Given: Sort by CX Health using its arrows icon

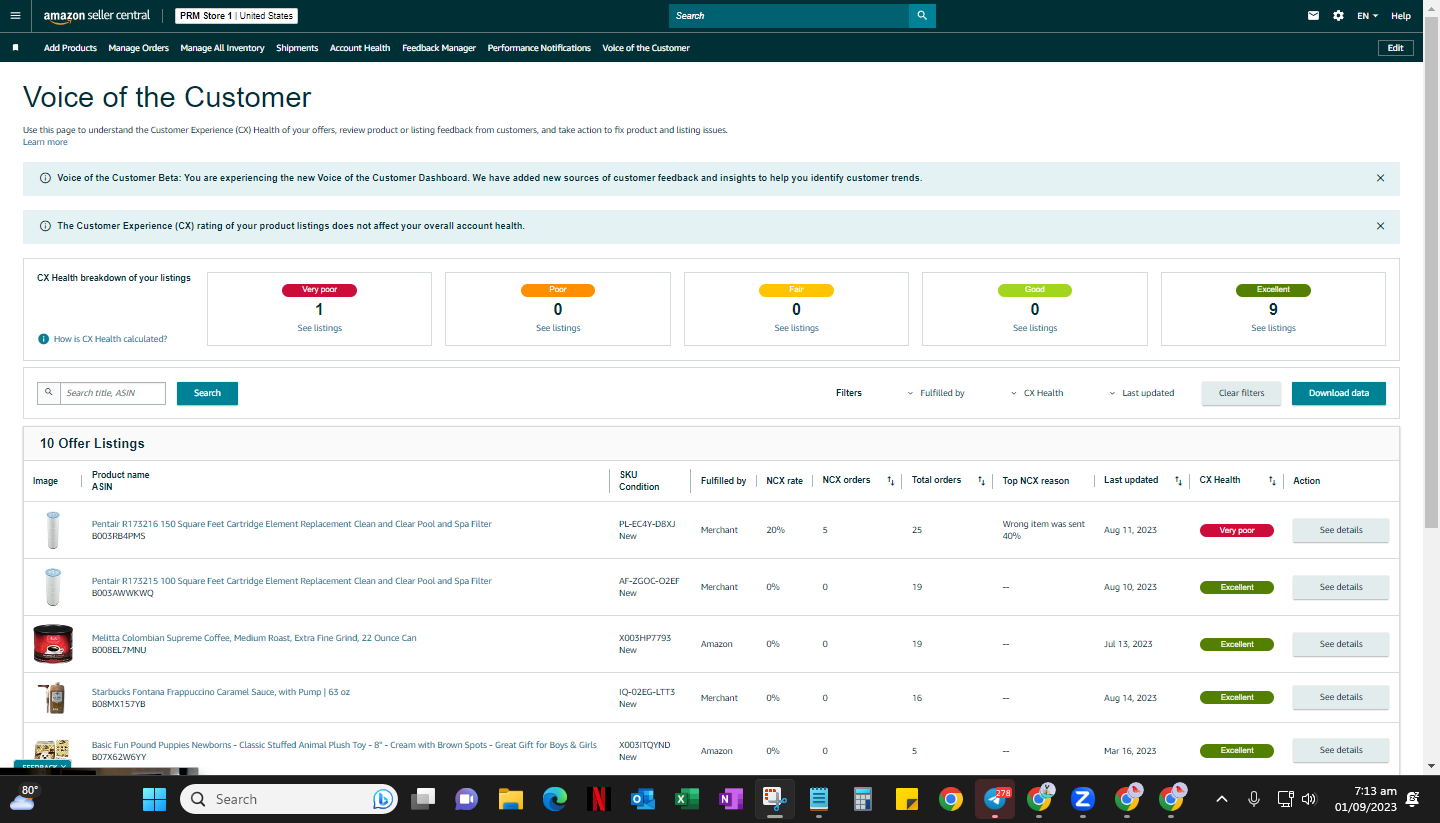Looking at the screenshot, I should (1272, 481).
